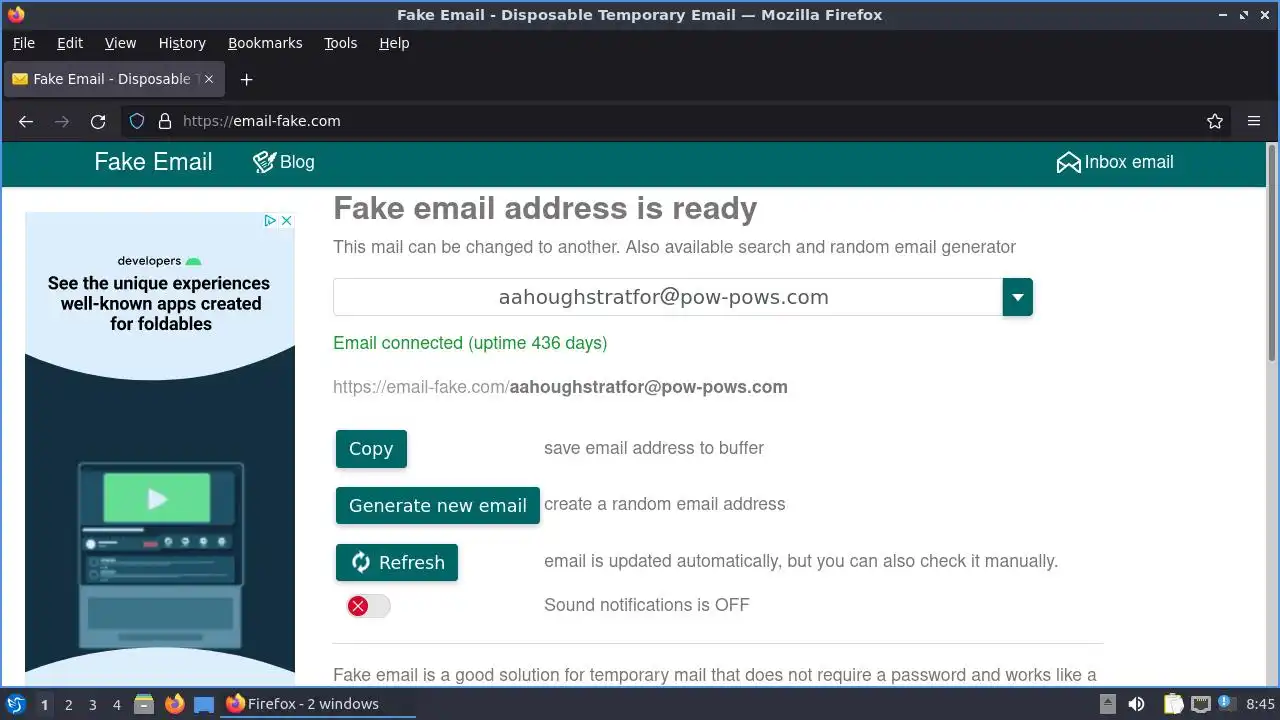Viewport: 1280px width, 720px height.
Task: Open the system start menu icon in taskbar
Action: click(x=15, y=704)
